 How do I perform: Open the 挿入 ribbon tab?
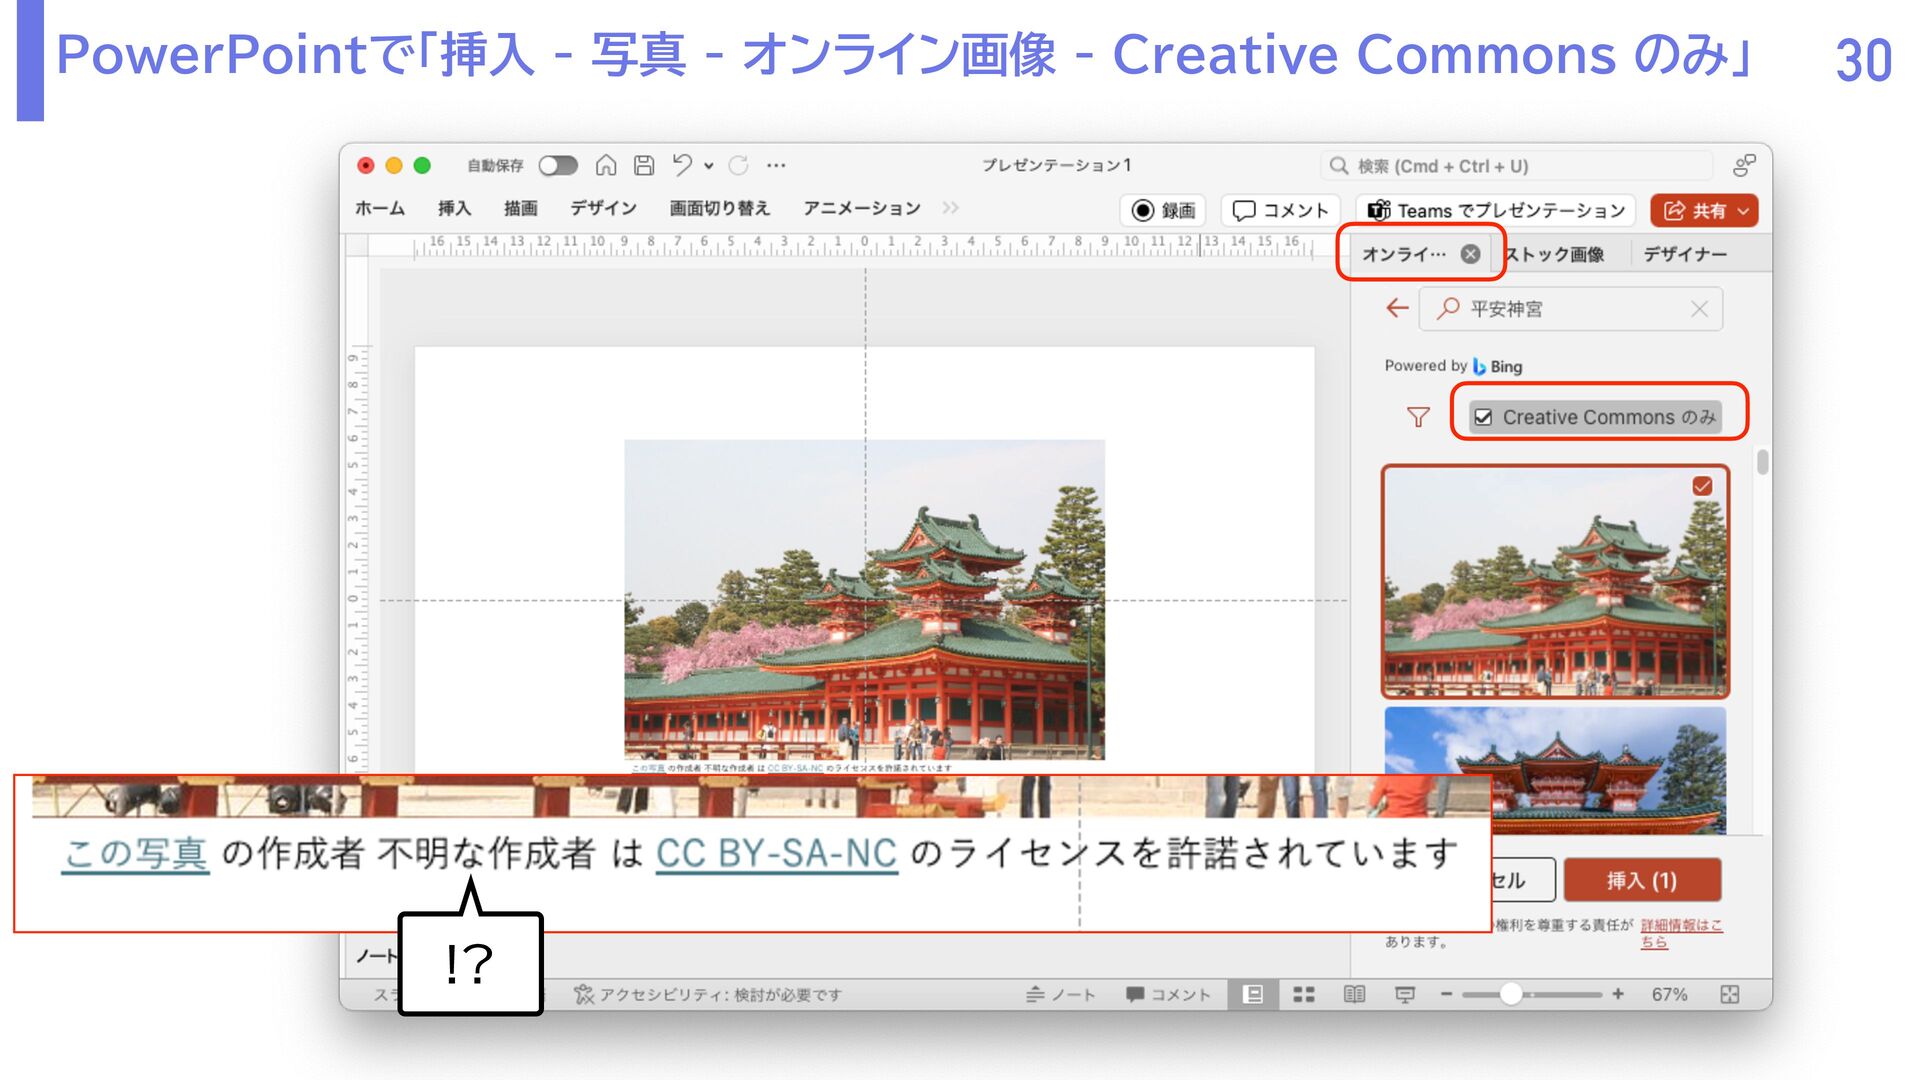pos(454,208)
